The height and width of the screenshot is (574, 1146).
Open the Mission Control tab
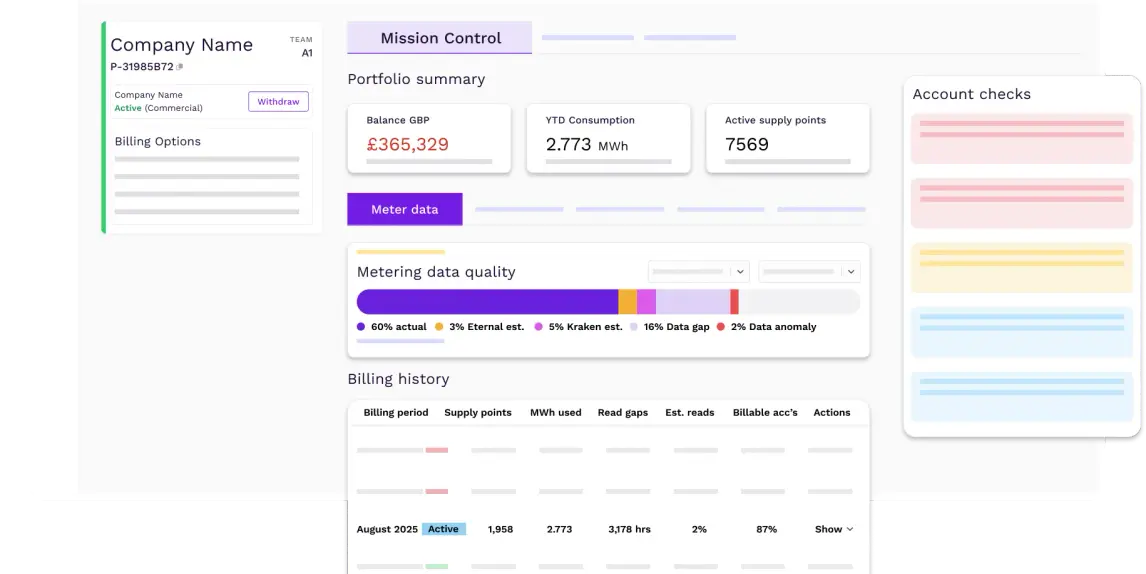click(440, 38)
